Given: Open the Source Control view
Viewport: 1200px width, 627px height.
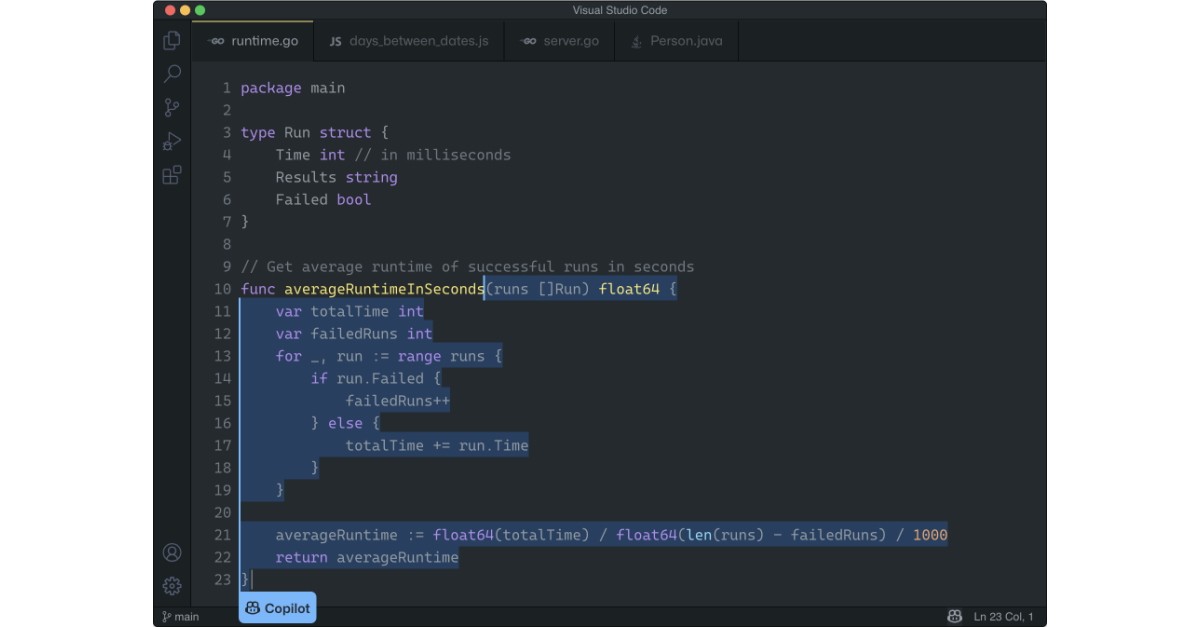Looking at the screenshot, I should click(x=172, y=108).
